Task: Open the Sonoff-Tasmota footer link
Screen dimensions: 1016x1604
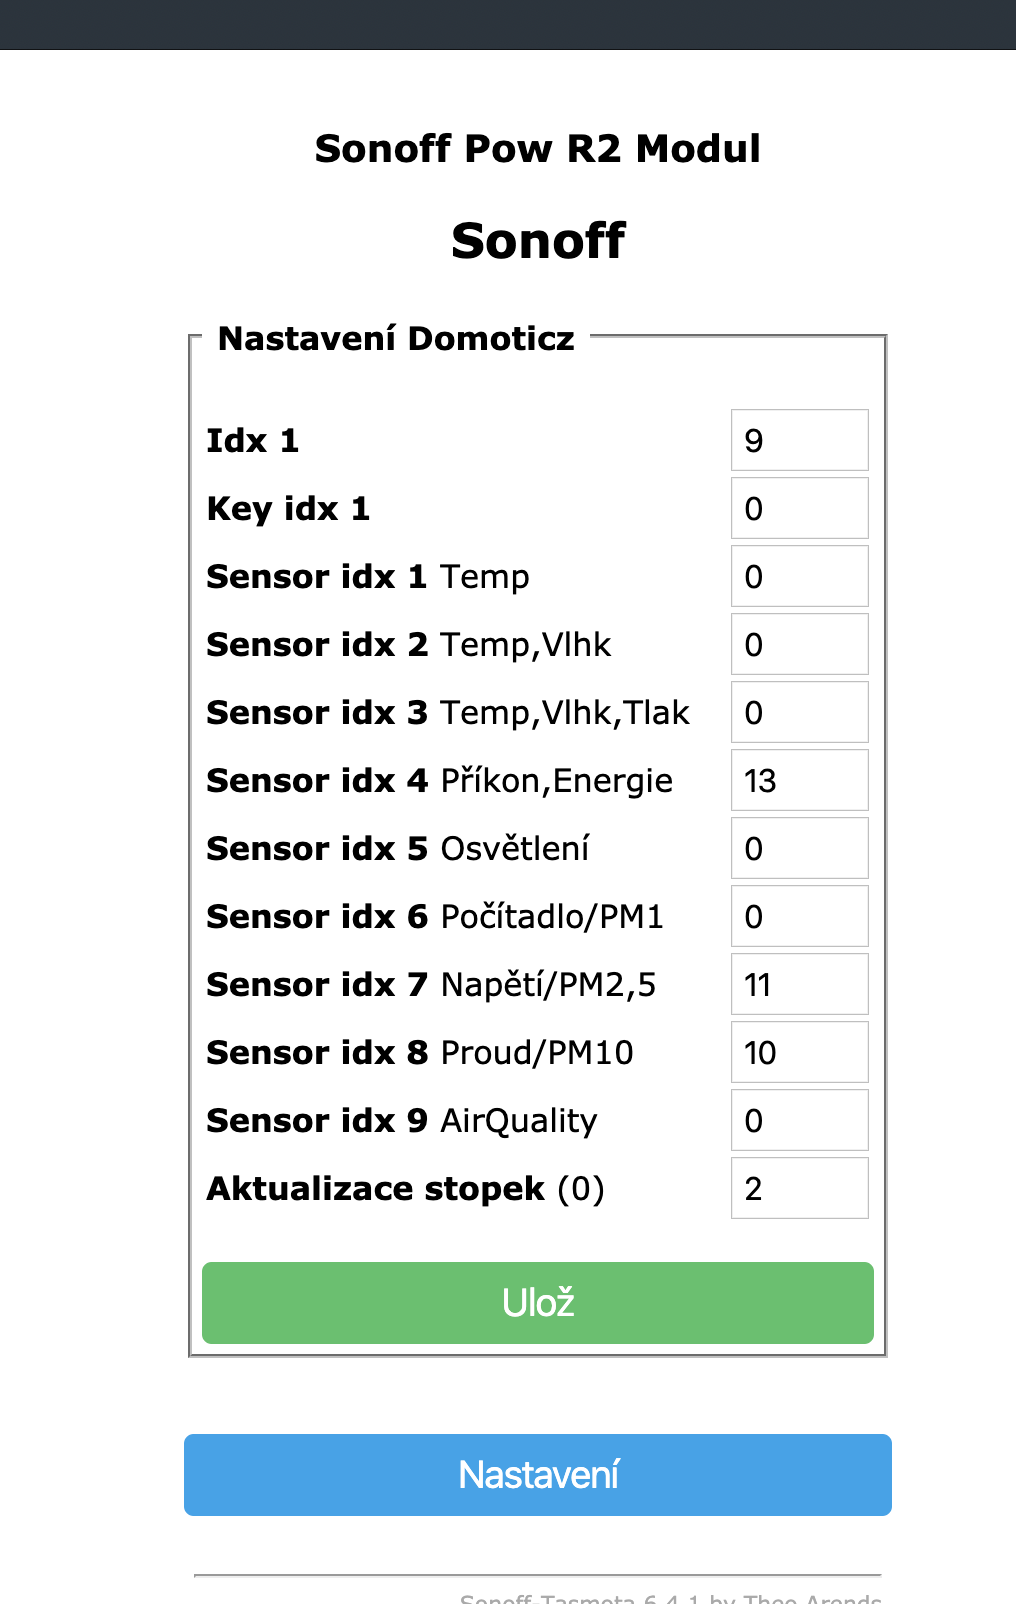Action: click(670, 1598)
